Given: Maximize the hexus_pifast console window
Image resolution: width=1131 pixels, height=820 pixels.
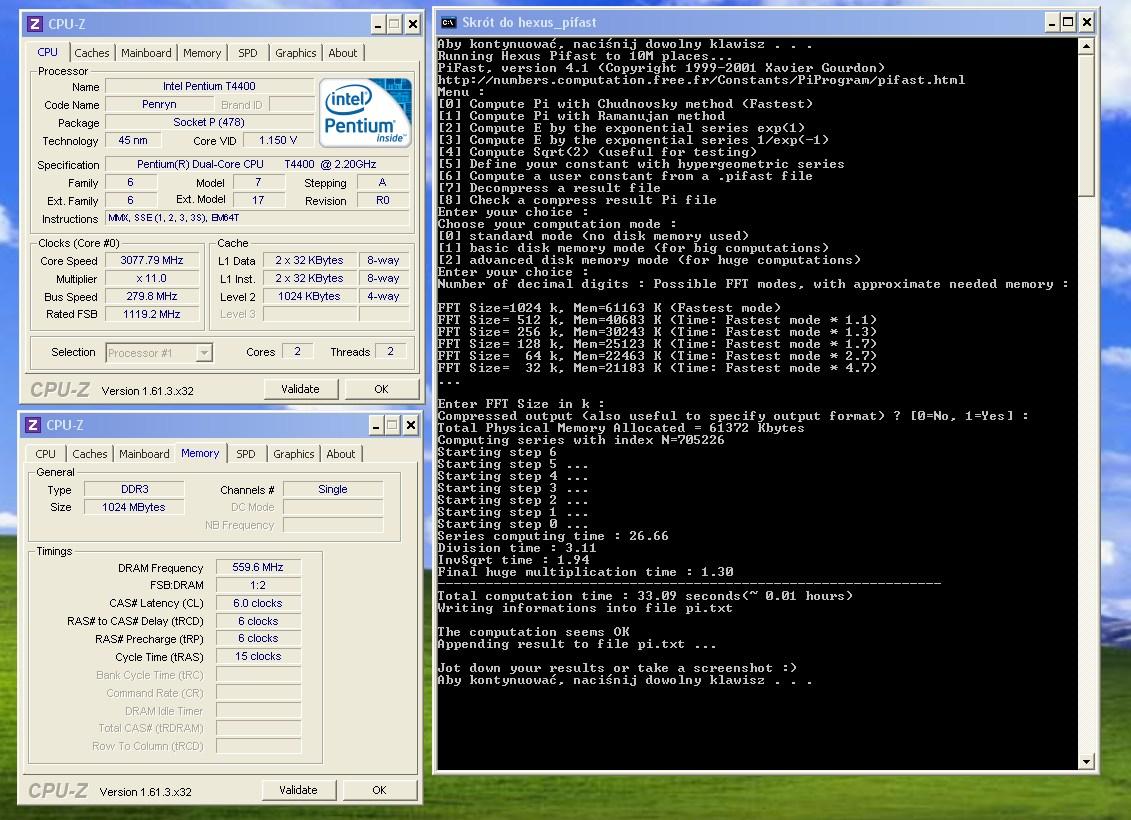Looking at the screenshot, I should tap(1068, 22).
